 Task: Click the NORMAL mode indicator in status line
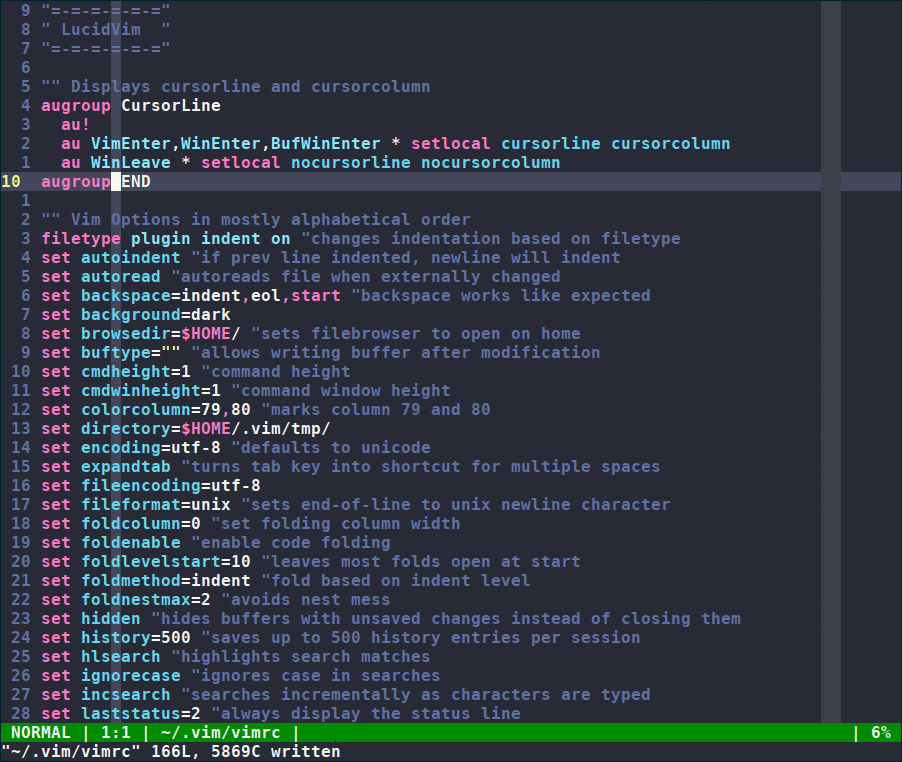coord(40,732)
